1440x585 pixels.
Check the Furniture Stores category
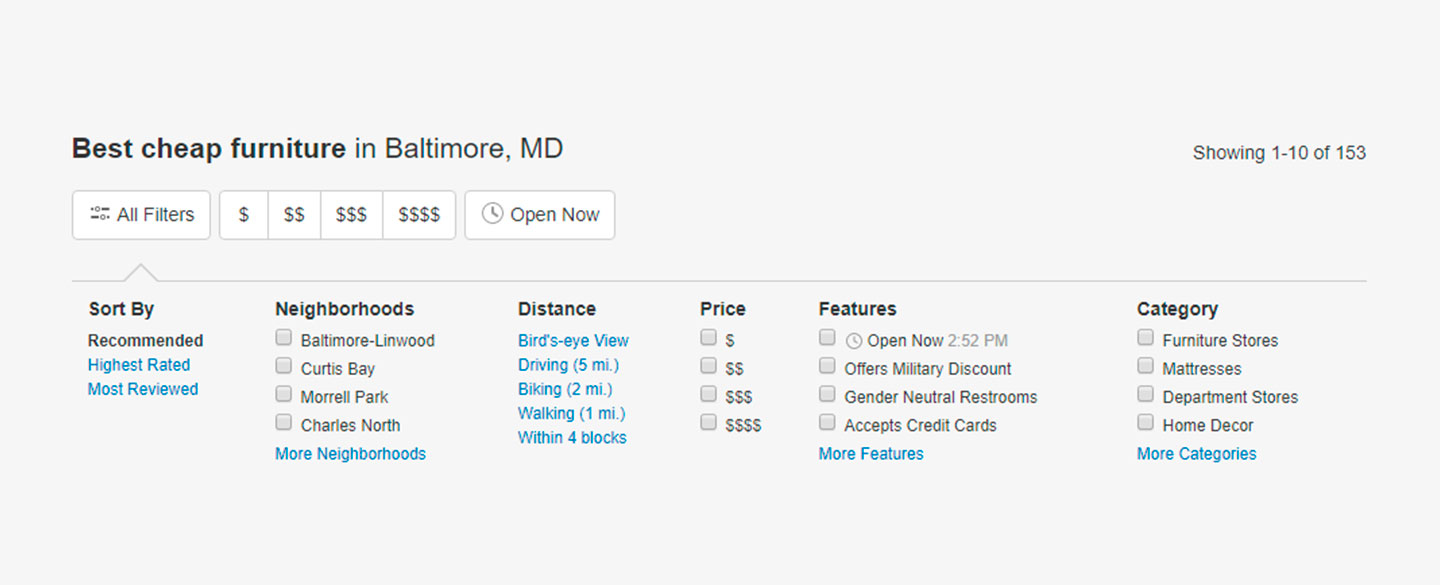(1145, 338)
